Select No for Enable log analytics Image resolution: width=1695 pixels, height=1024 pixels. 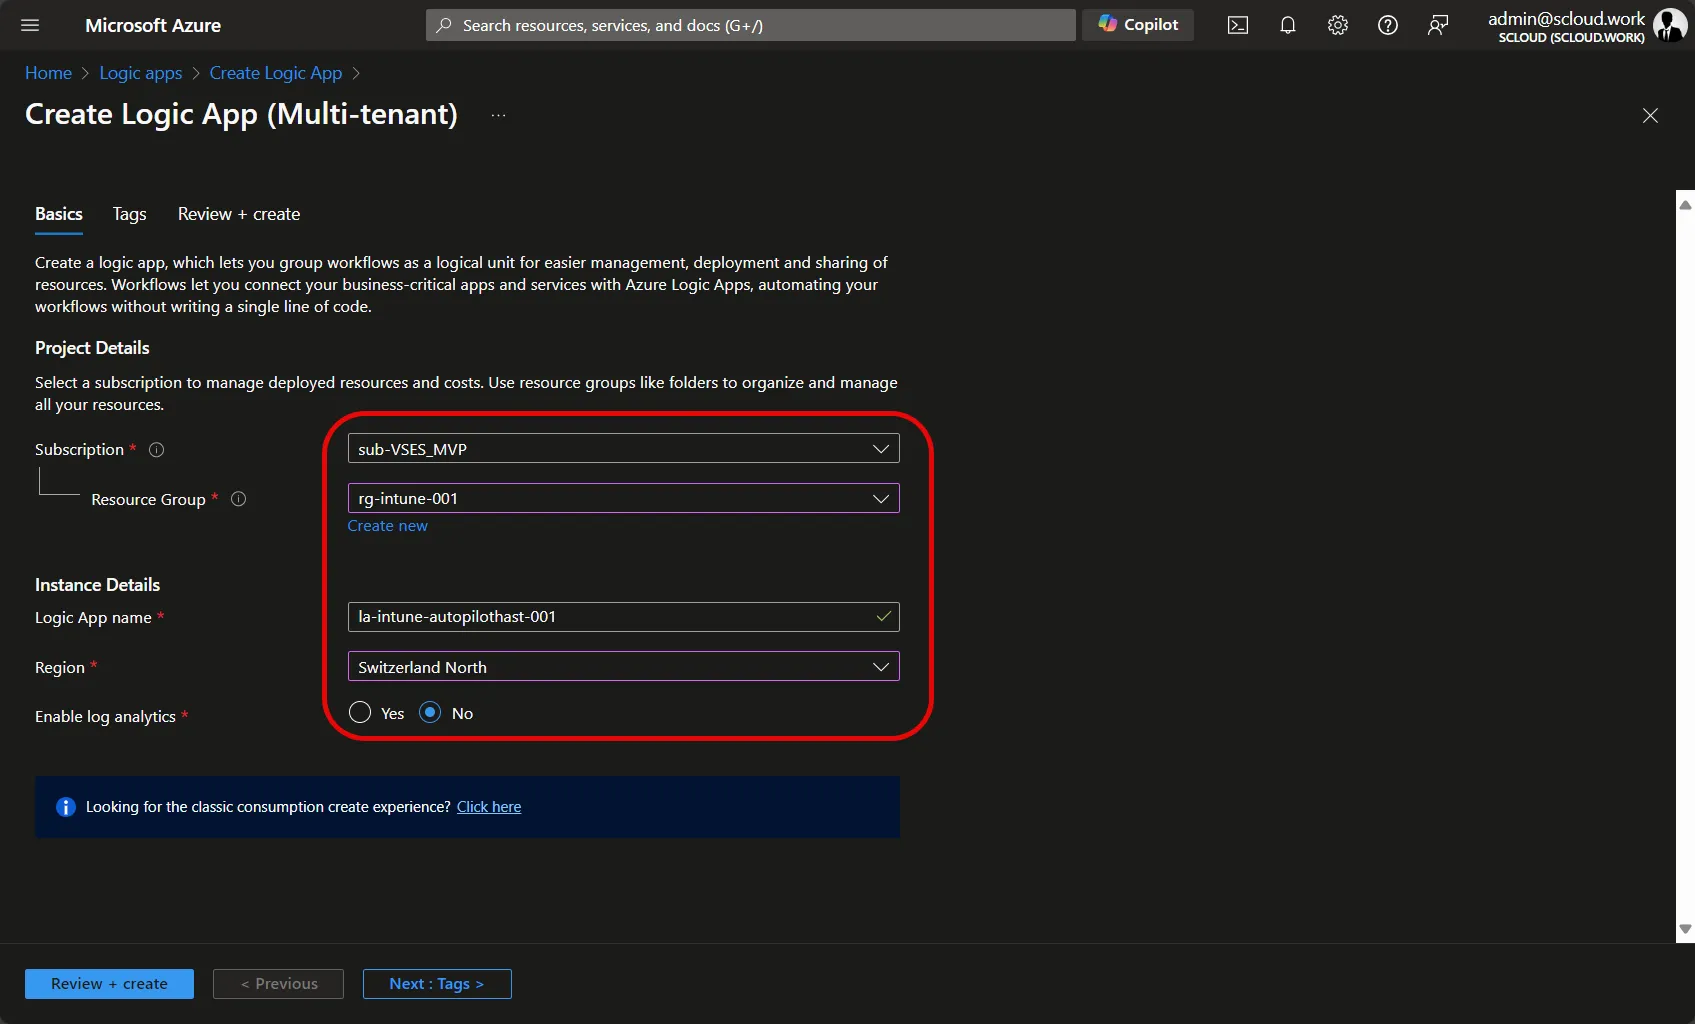430,713
